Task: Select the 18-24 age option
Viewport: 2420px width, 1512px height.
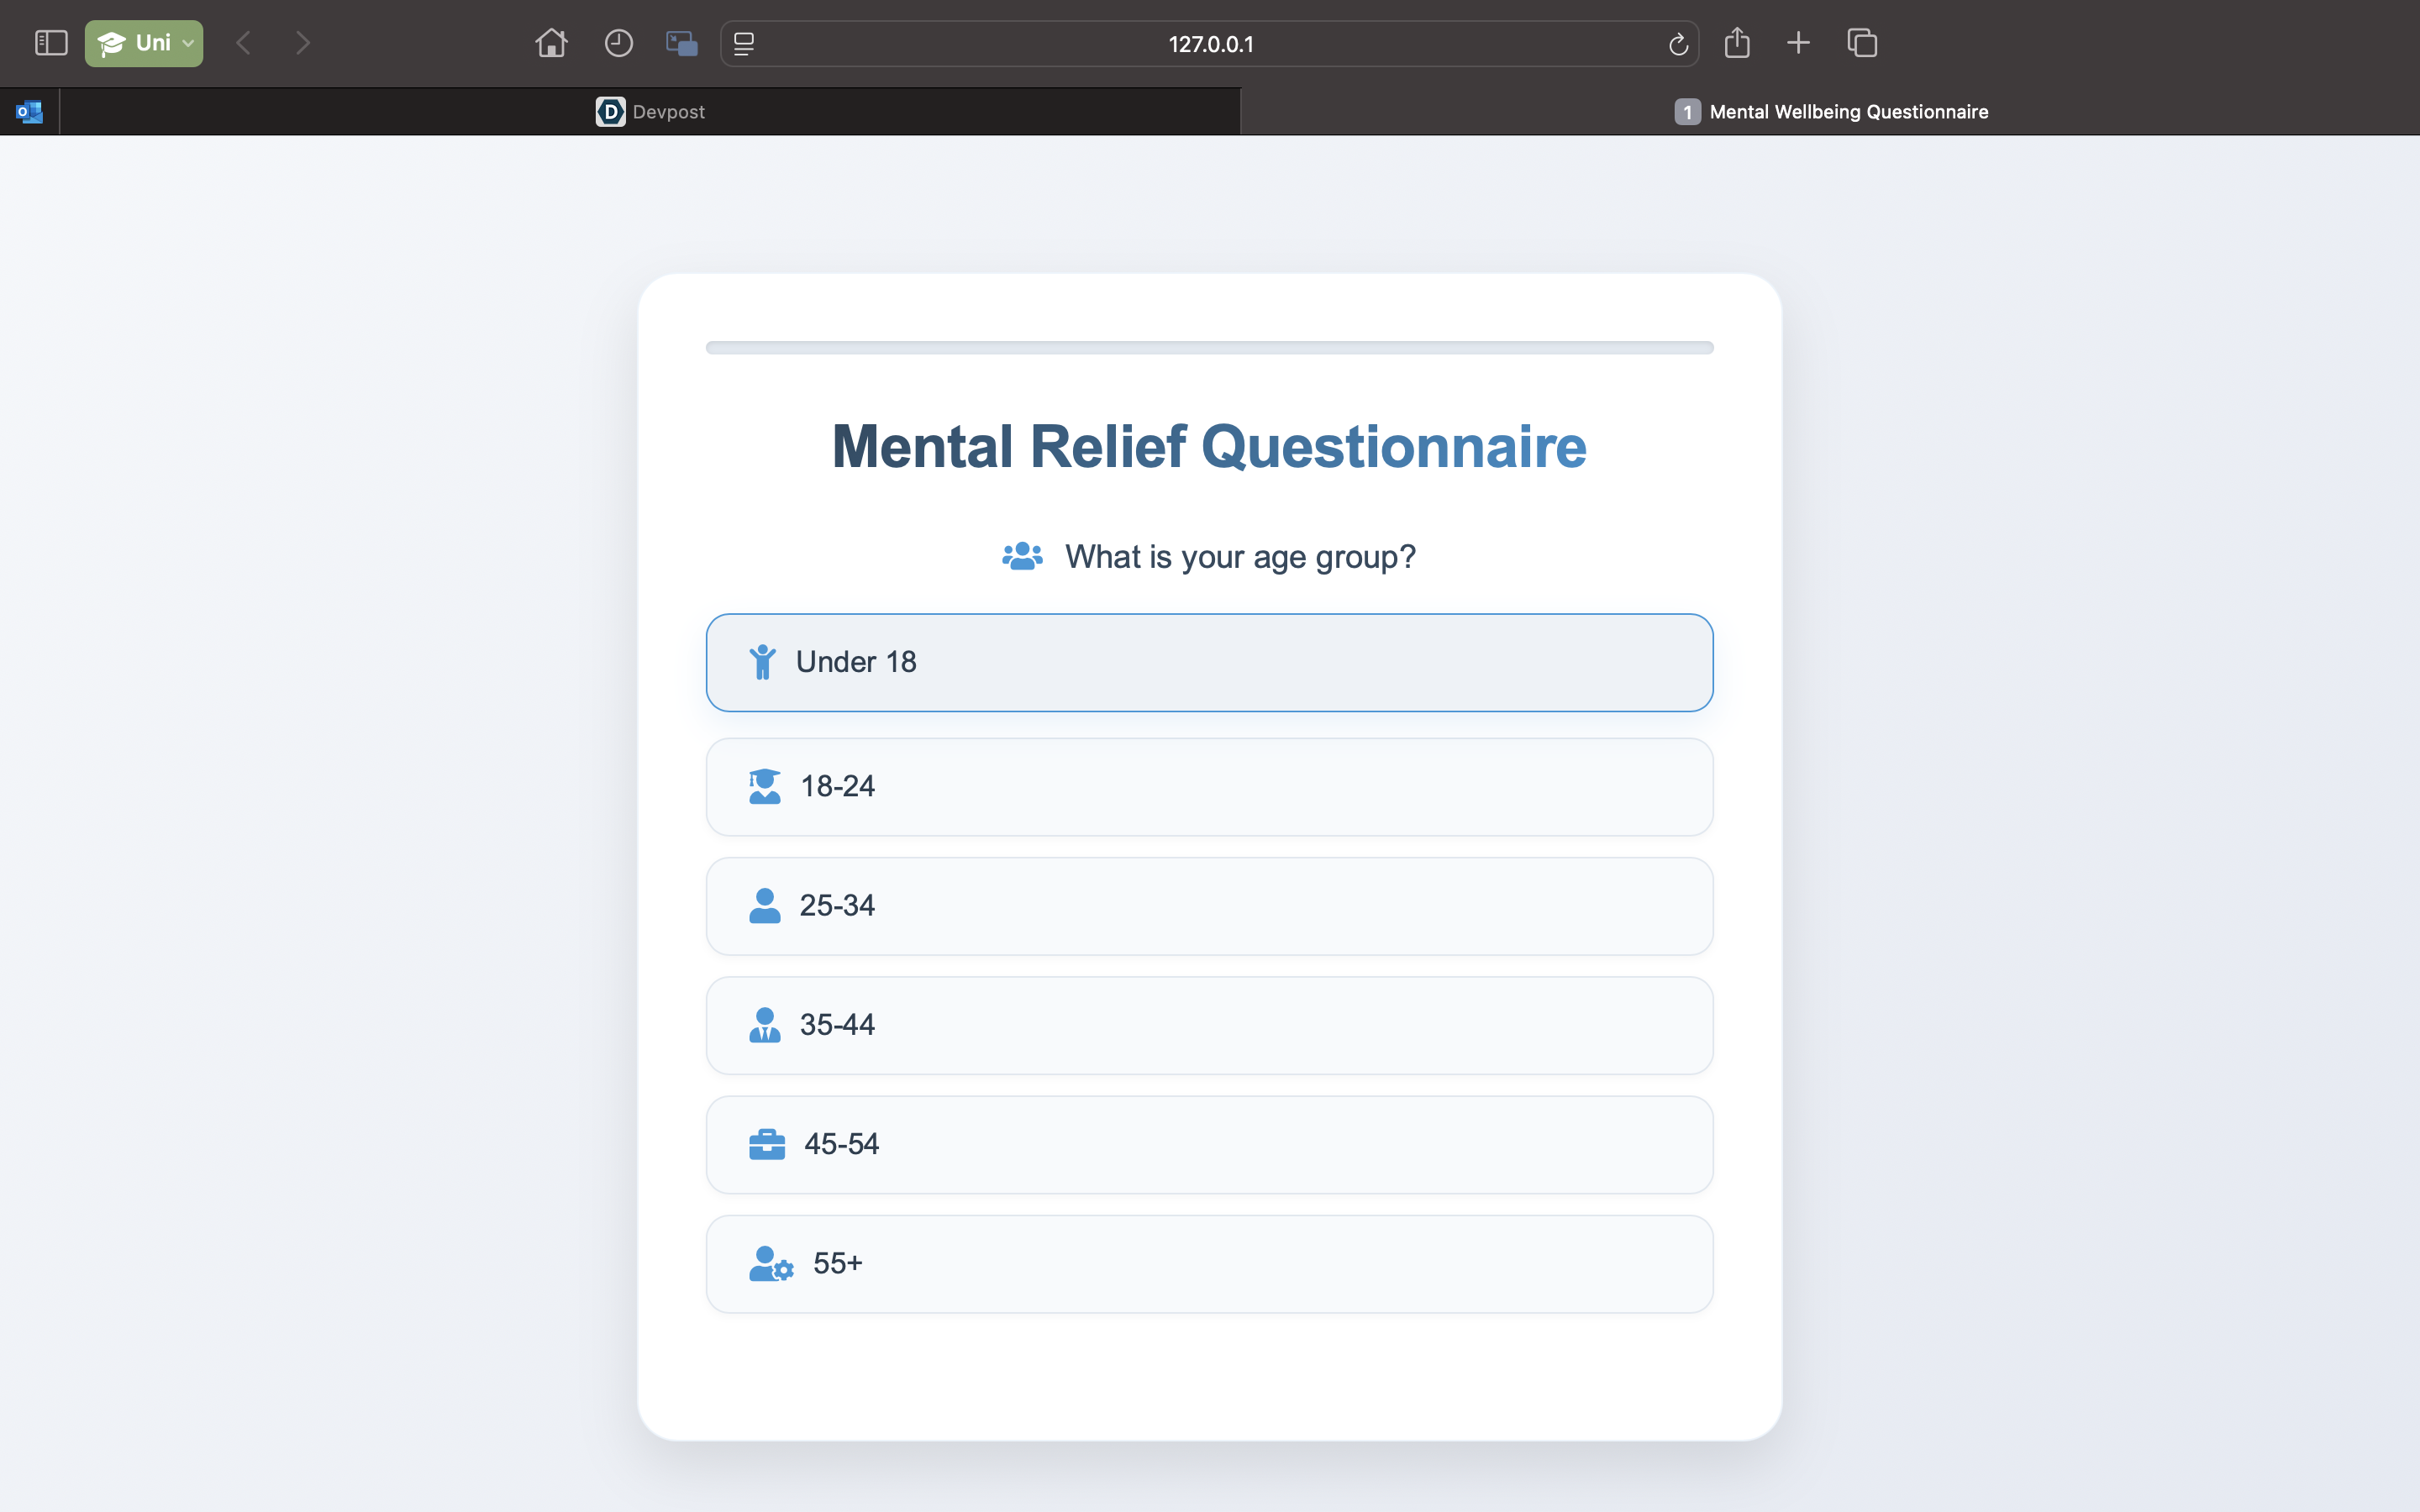Action: coord(1209,787)
